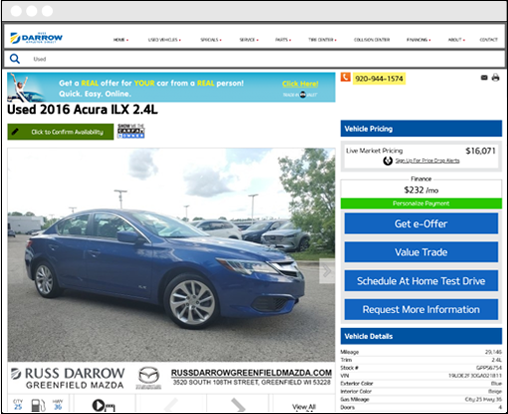Go to the Contact page
Image resolution: width=508 pixels, height=414 pixels.
coord(488,40)
